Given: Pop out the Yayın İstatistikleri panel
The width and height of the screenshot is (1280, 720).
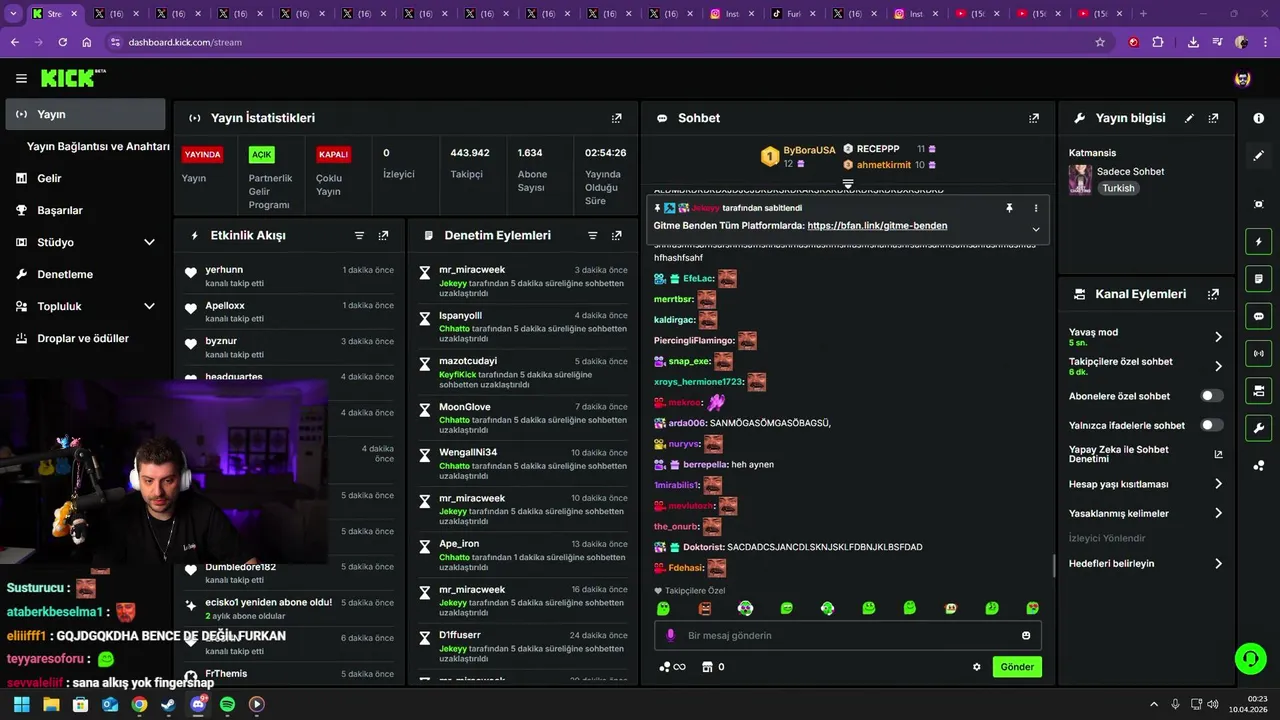Looking at the screenshot, I should (616, 118).
